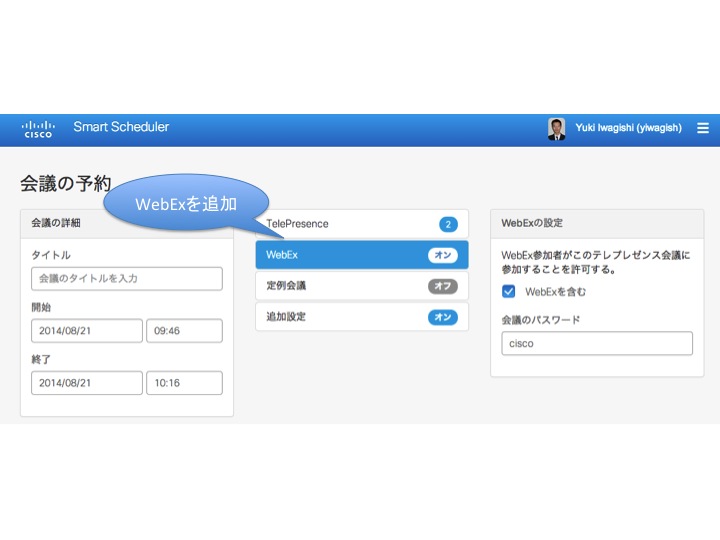Toggle the 定例会議 オフ switch
Image resolution: width=720 pixels, height=540 pixels.
pyautogui.click(x=442, y=286)
